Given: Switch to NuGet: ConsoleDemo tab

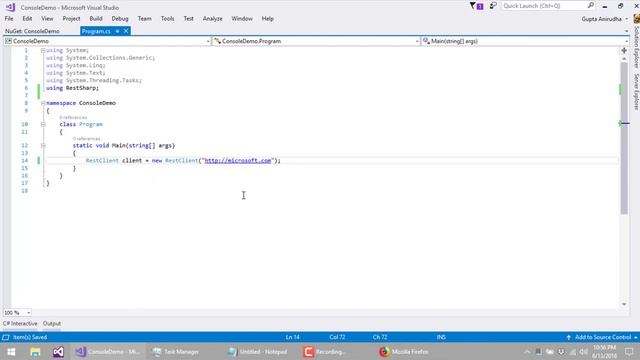Looking at the screenshot, I should click(32, 31).
